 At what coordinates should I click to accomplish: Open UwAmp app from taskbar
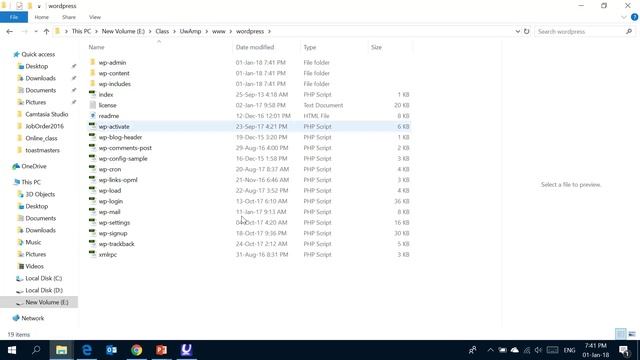click(x=187, y=350)
